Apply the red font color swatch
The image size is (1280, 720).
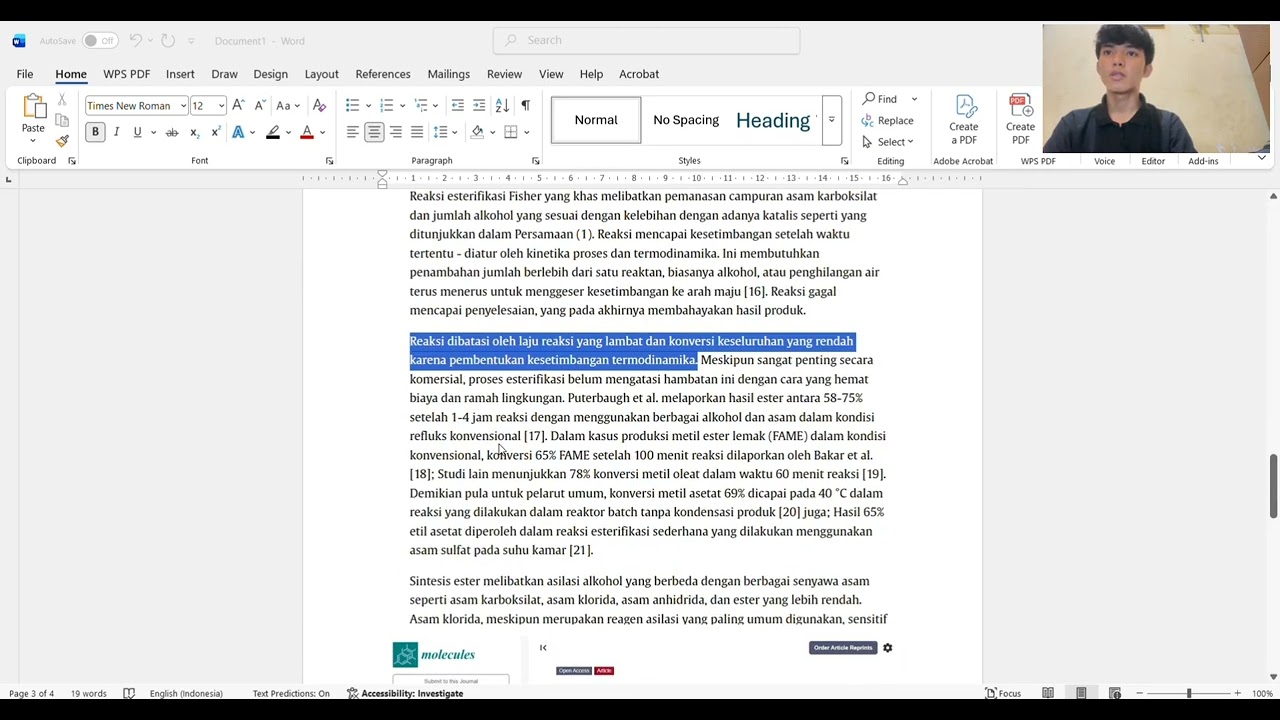click(x=307, y=133)
